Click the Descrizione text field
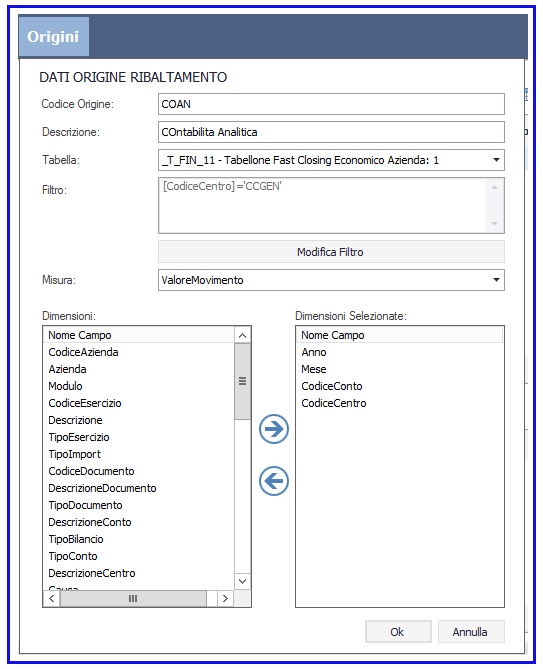This screenshot has height=669, width=543. [x=331, y=132]
